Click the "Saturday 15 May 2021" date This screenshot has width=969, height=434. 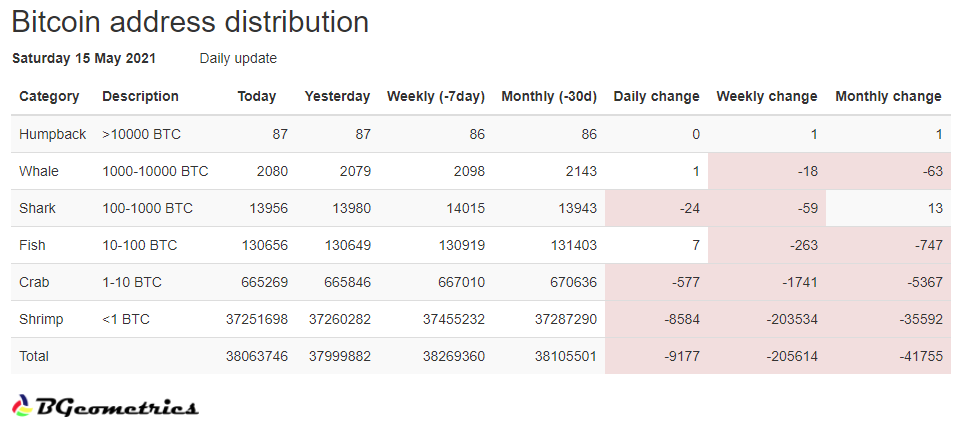tap(84, 58)
